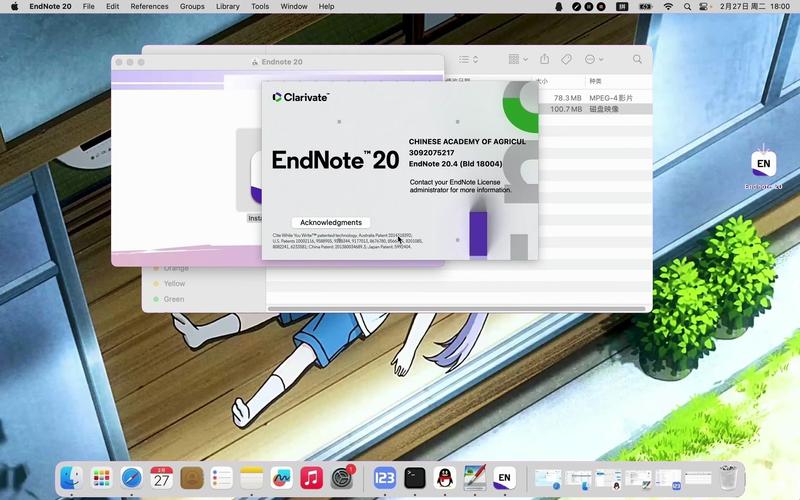Open the blue 123 app in Dock

(384, 478)
